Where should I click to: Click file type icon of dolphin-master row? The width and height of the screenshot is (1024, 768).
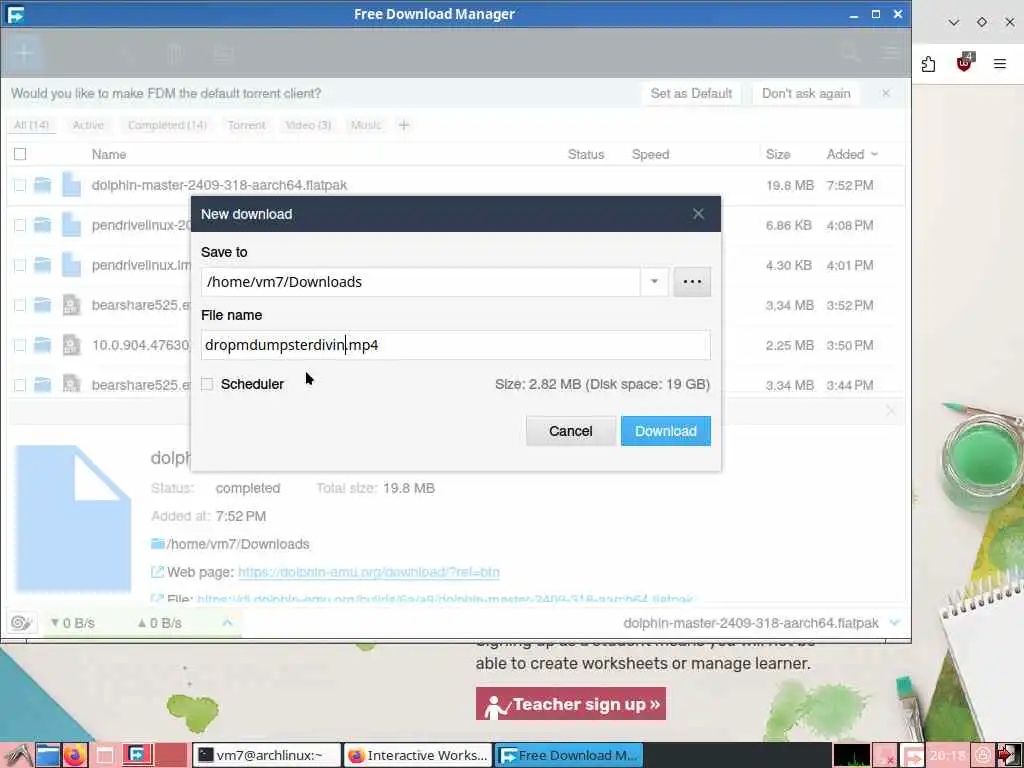pyautogui.click(x=71, y=185)
